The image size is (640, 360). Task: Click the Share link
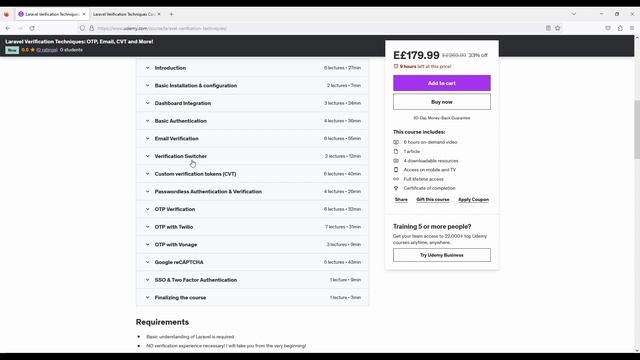coord(401,200)
